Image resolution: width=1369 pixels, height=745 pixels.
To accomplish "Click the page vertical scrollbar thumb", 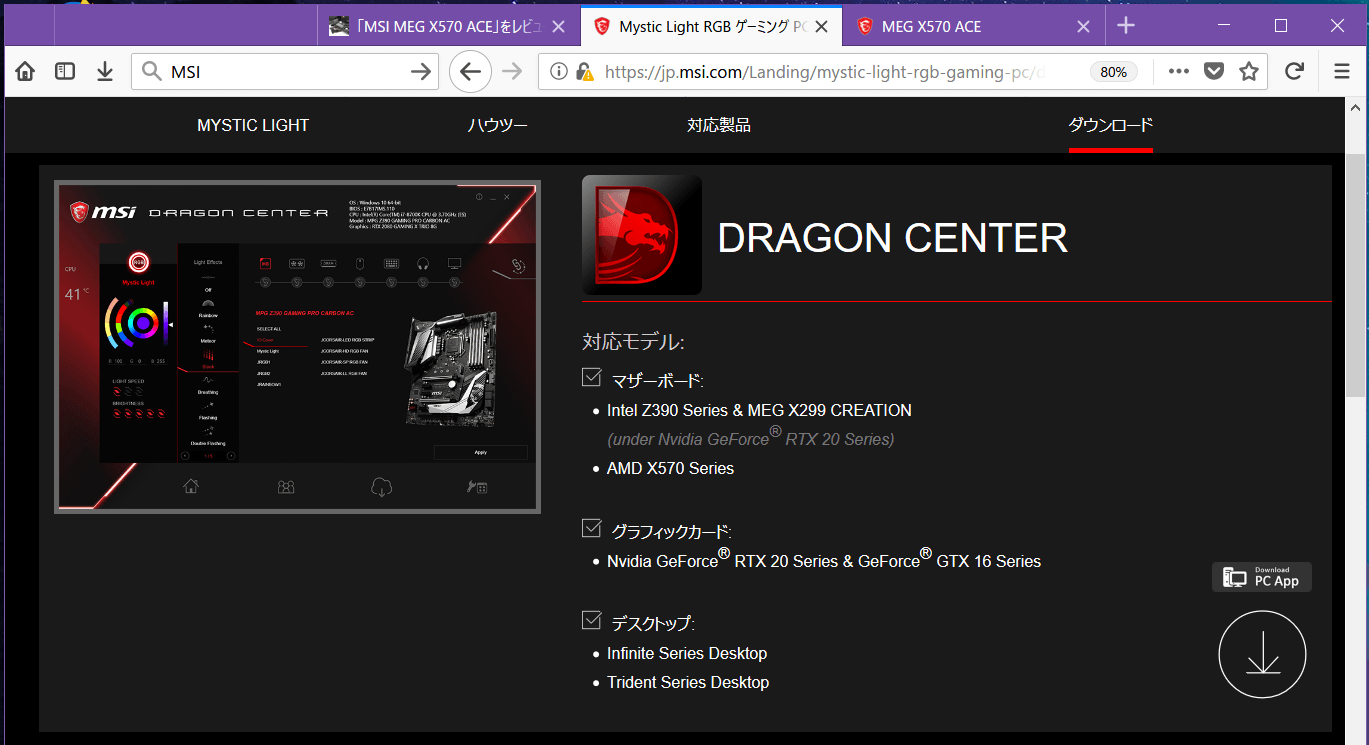I will [x=1356, y=276].
